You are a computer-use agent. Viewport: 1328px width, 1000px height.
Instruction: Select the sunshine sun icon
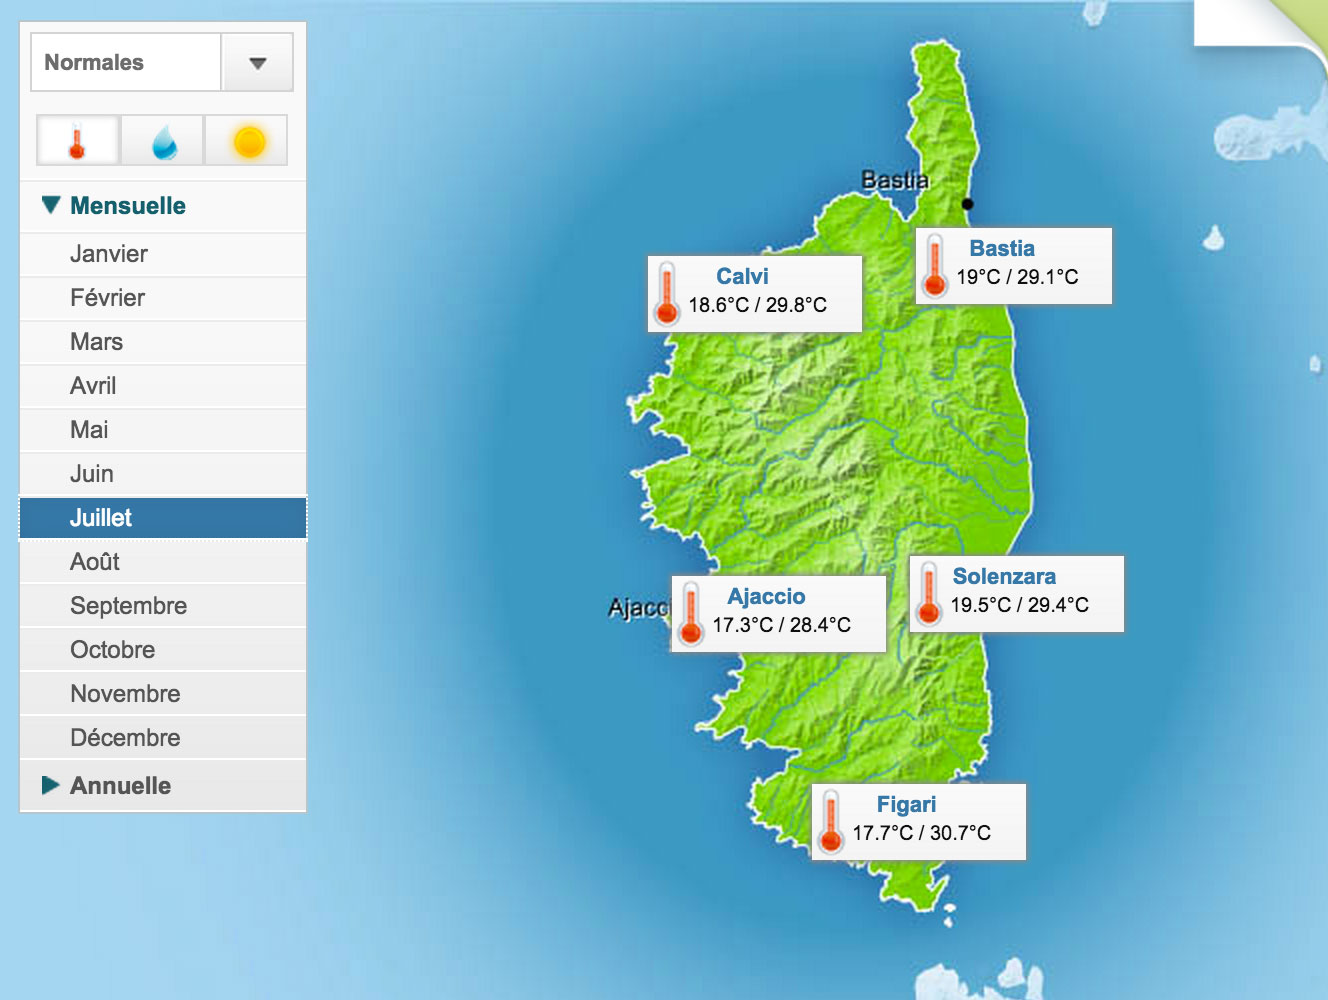pos(247,140)
